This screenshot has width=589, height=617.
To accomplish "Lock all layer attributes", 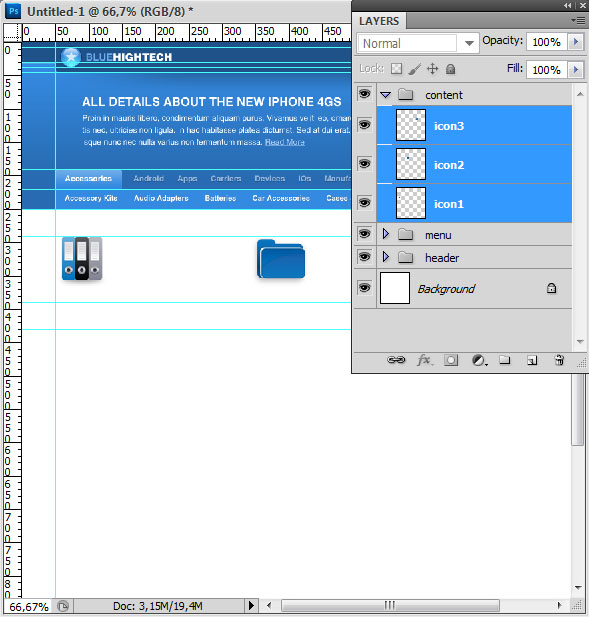I will (451, 69).
